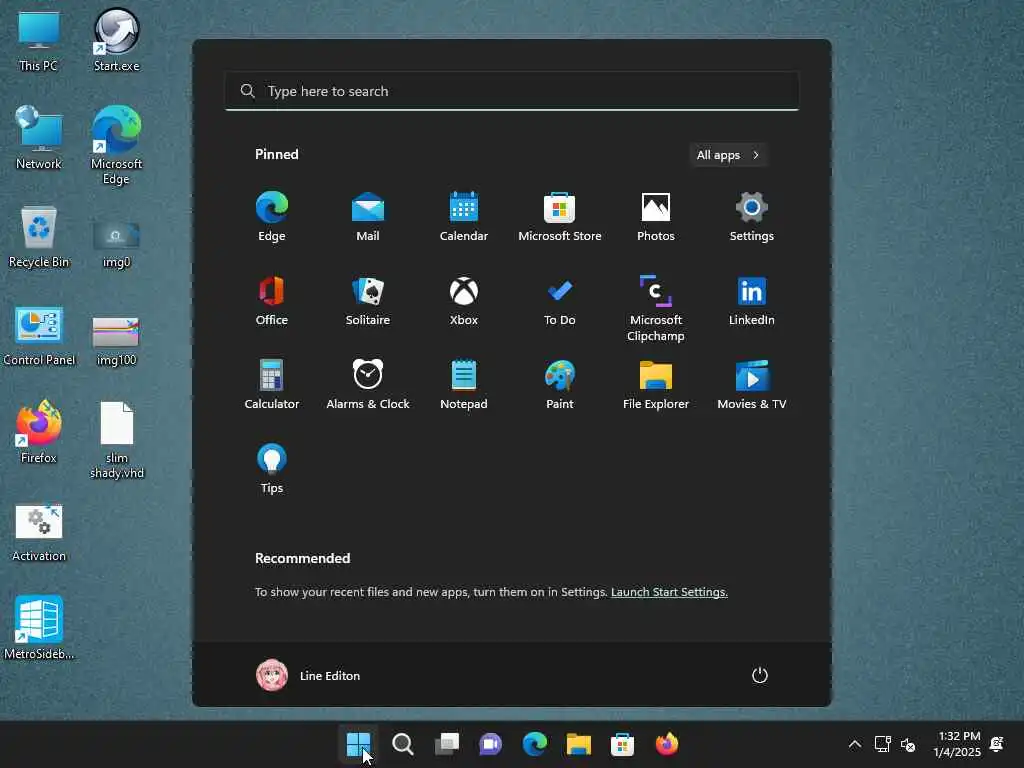Screen dimensions: 1024x768
Task: Launch Alarms & Clock
Action: tap(368, 385)
